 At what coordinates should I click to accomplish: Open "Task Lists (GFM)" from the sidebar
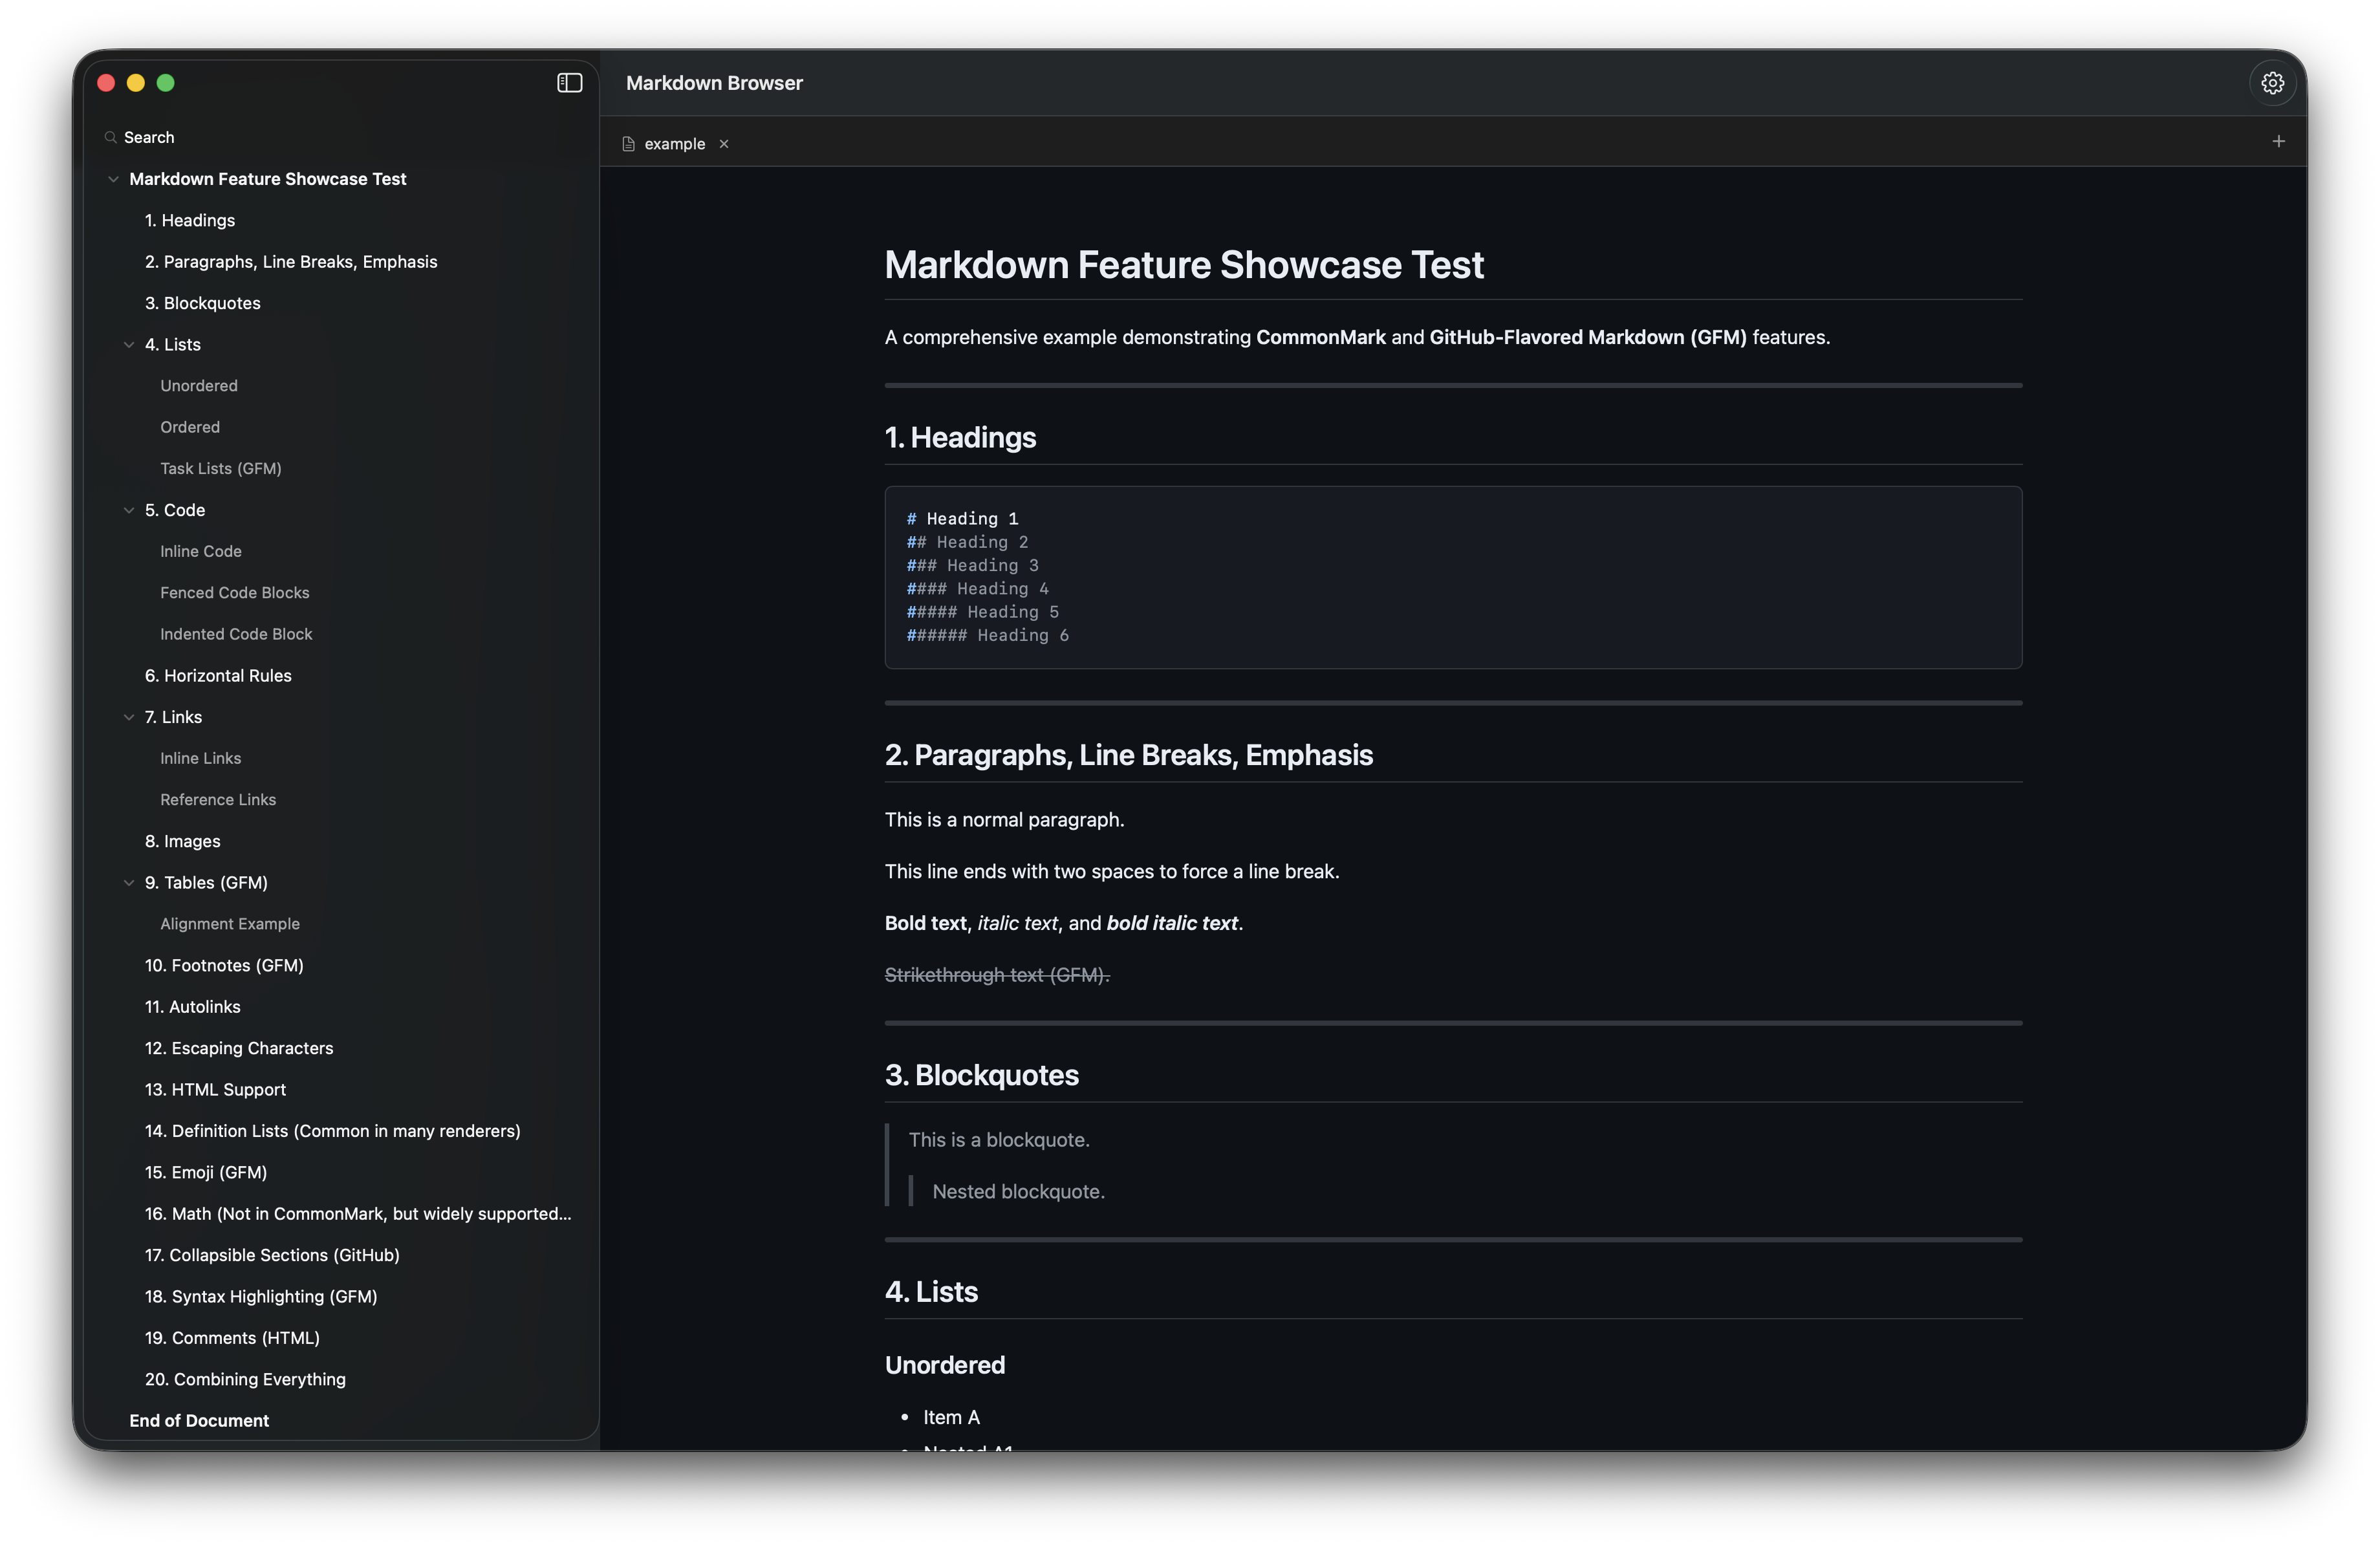tap(221, 468)
